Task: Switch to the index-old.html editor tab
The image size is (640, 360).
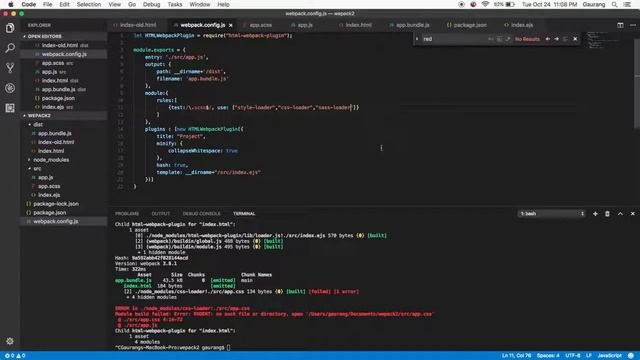Action: pyautogui.click(x=138, y=25)
